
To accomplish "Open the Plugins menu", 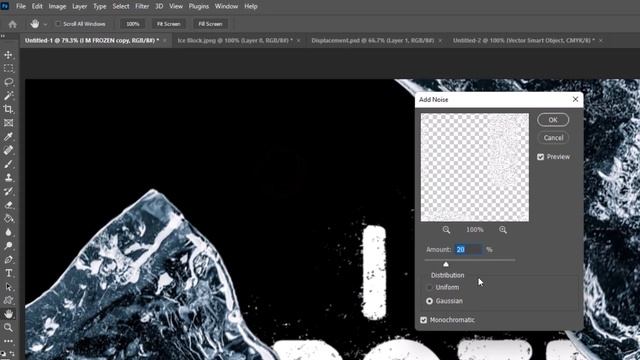I will [199, 6].
